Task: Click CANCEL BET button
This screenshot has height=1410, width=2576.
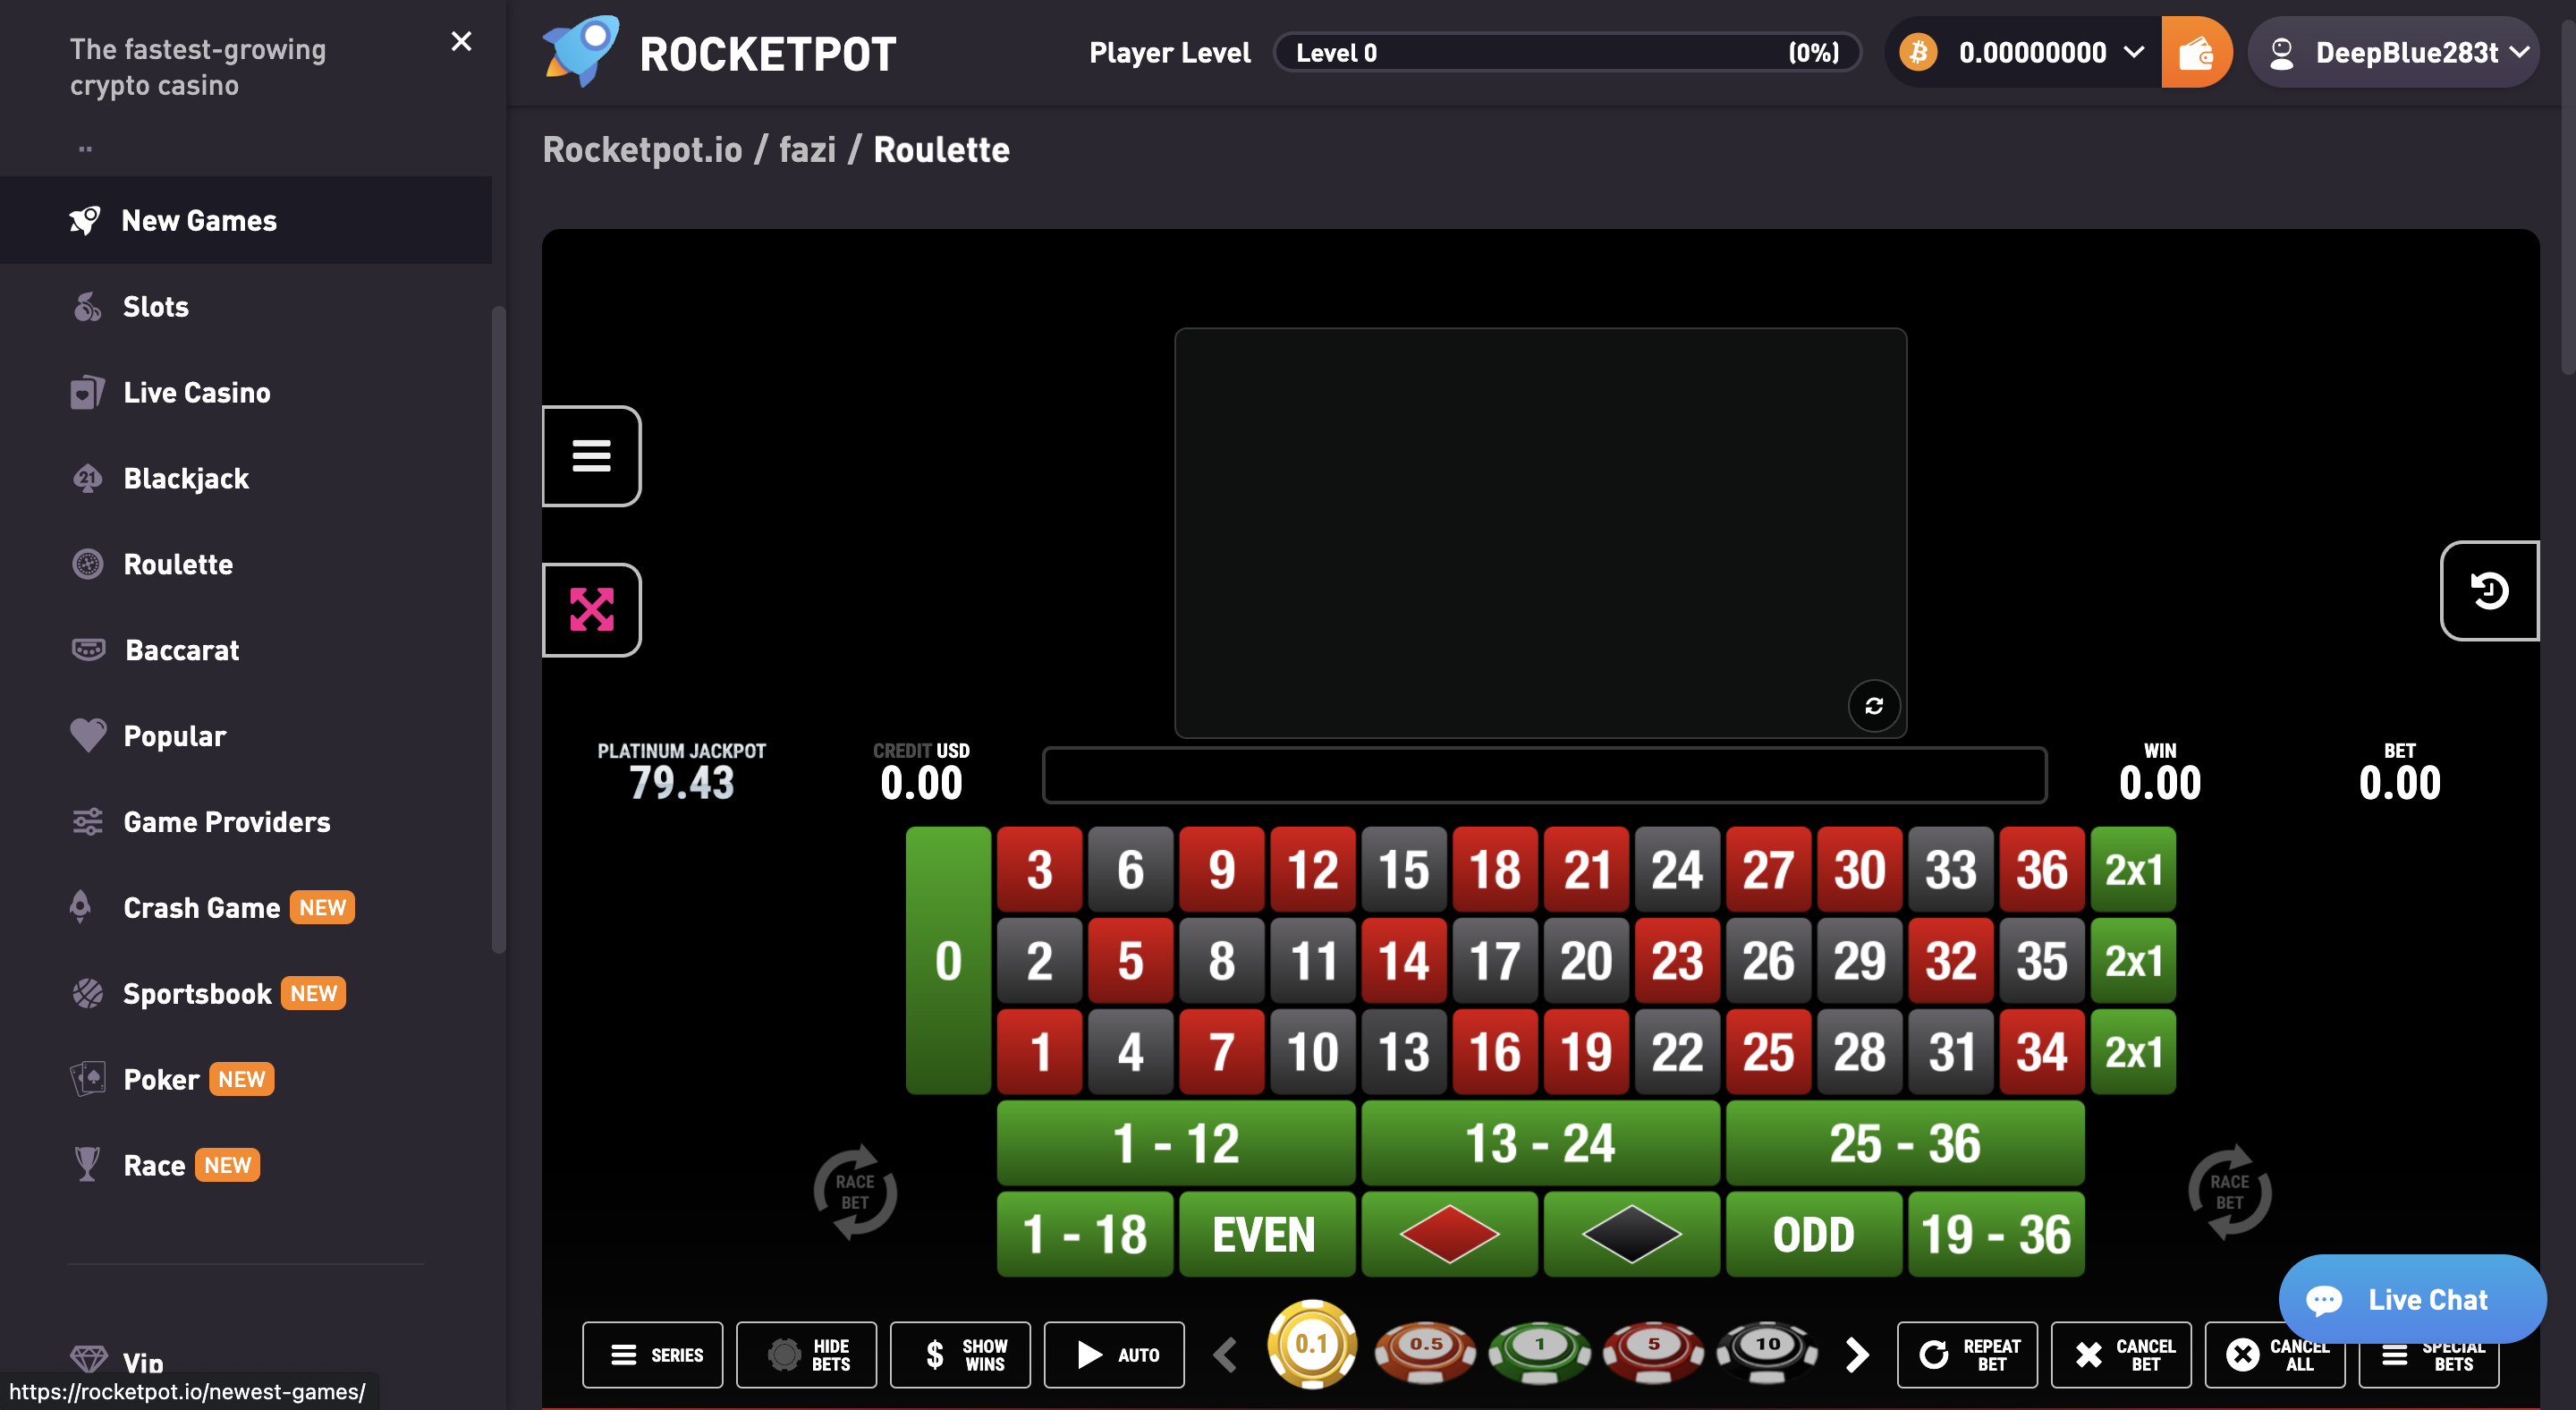Action: click(x=2122, y=1355)
